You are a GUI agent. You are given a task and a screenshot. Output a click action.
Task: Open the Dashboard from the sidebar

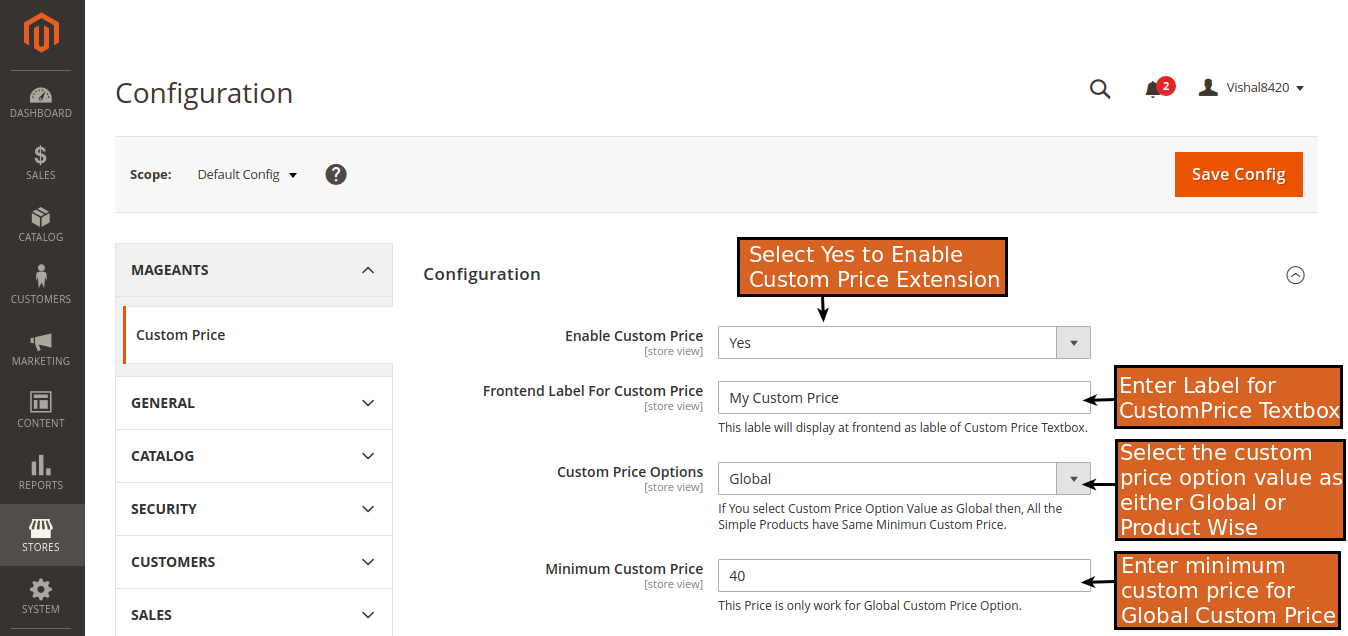[x=40, y=100]
